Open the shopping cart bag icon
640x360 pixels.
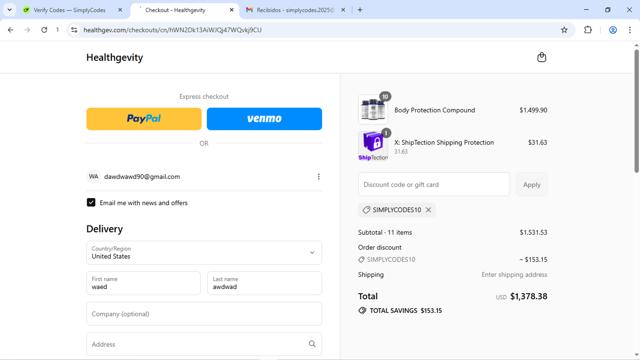pyautogui.click(x=541, y=57)
